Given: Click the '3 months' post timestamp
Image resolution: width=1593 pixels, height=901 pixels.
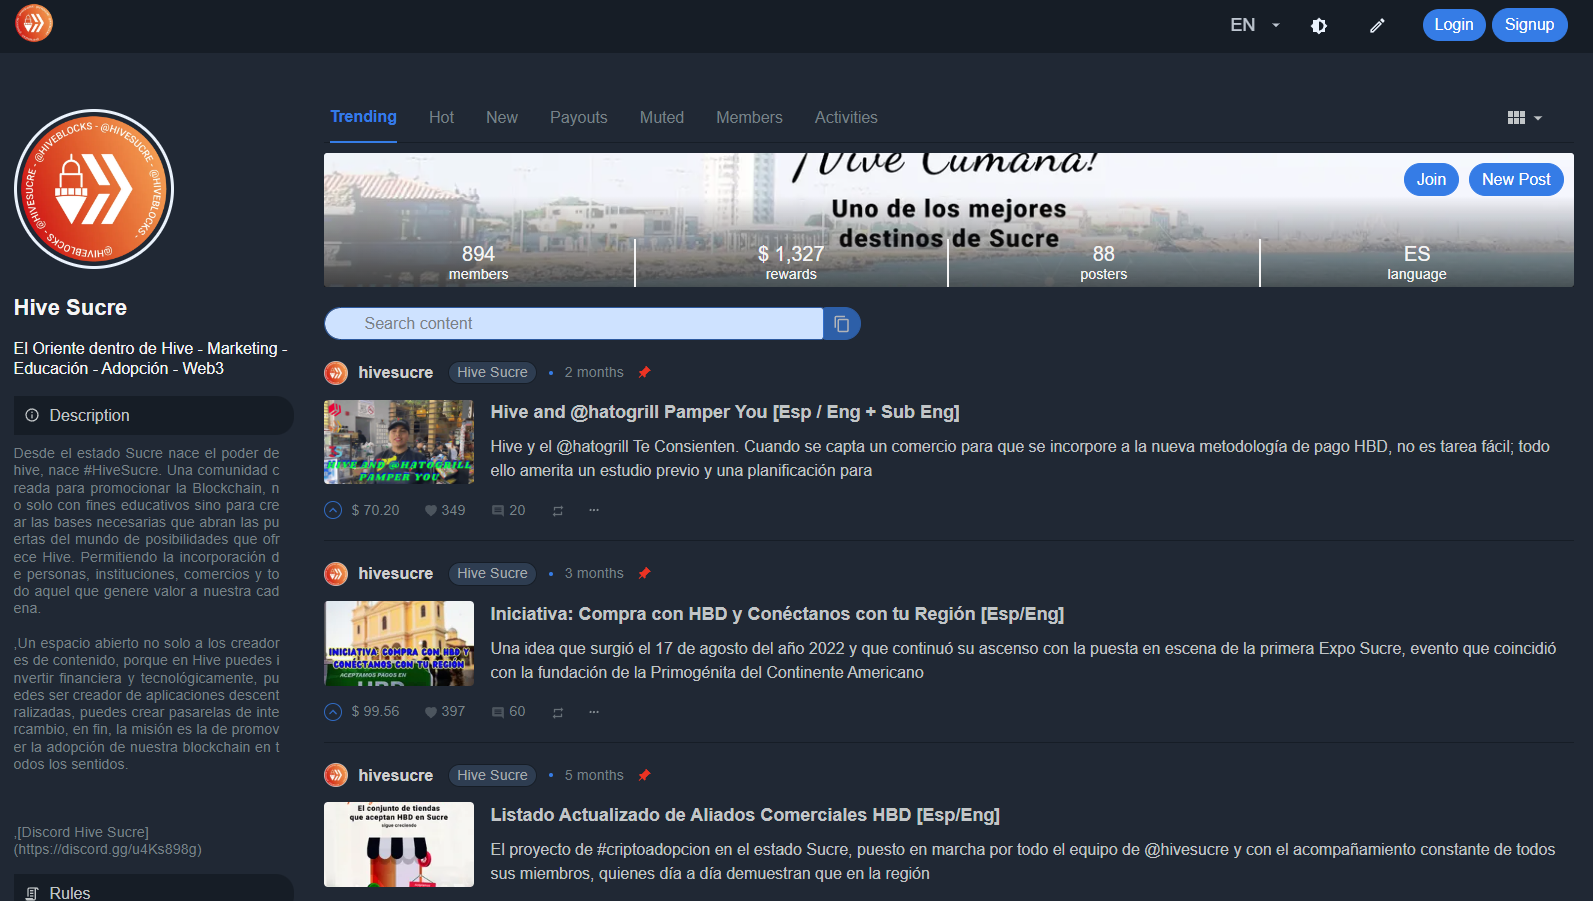Looking at the screenshot, I should coord(594,574).
